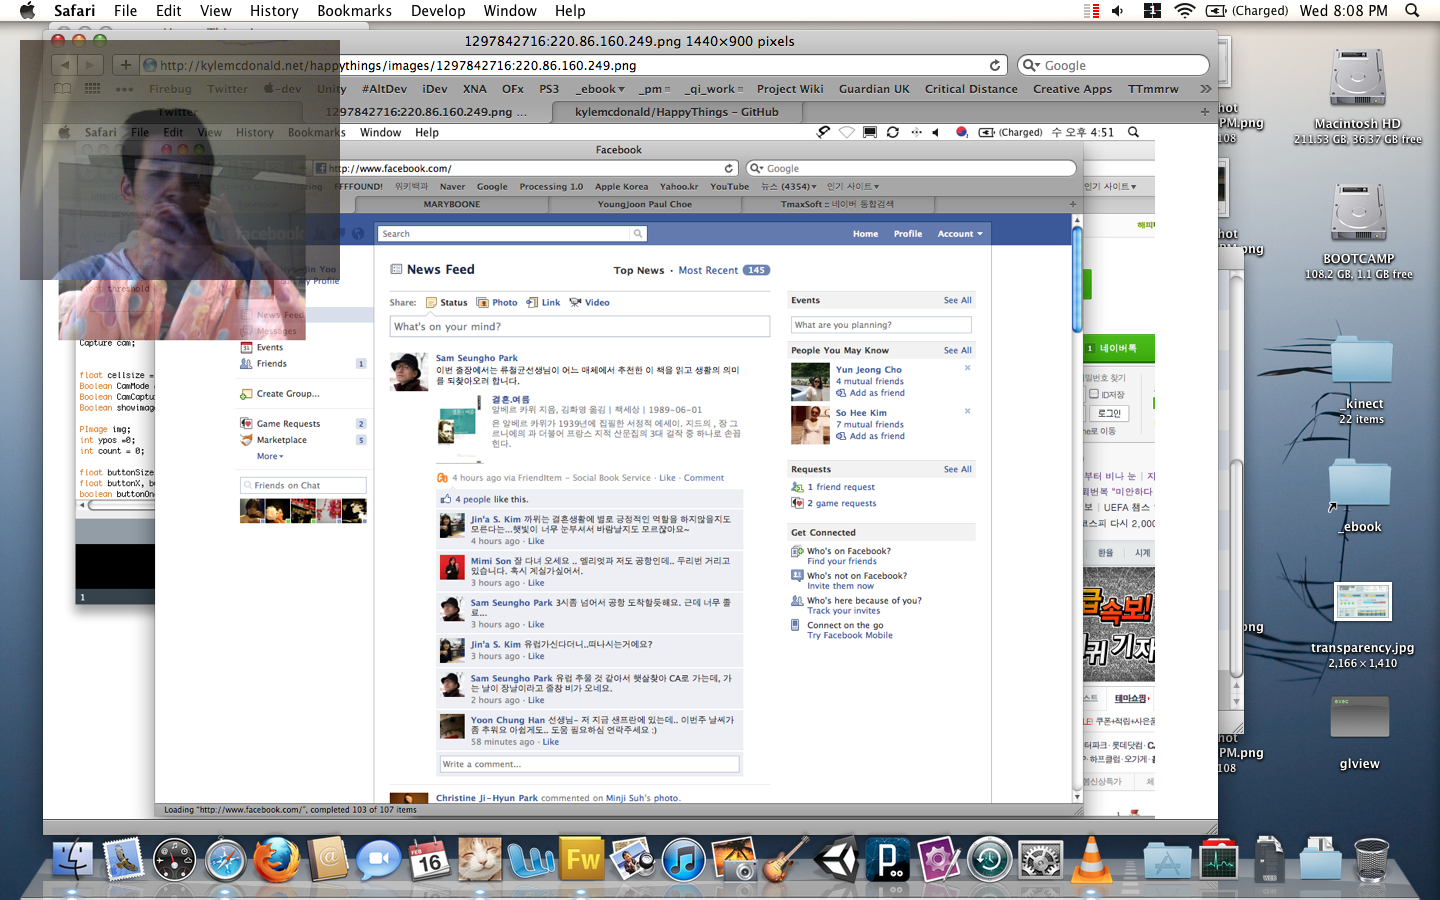Open iTunes from the dock
1440x900 pixels.
(684, 860)
